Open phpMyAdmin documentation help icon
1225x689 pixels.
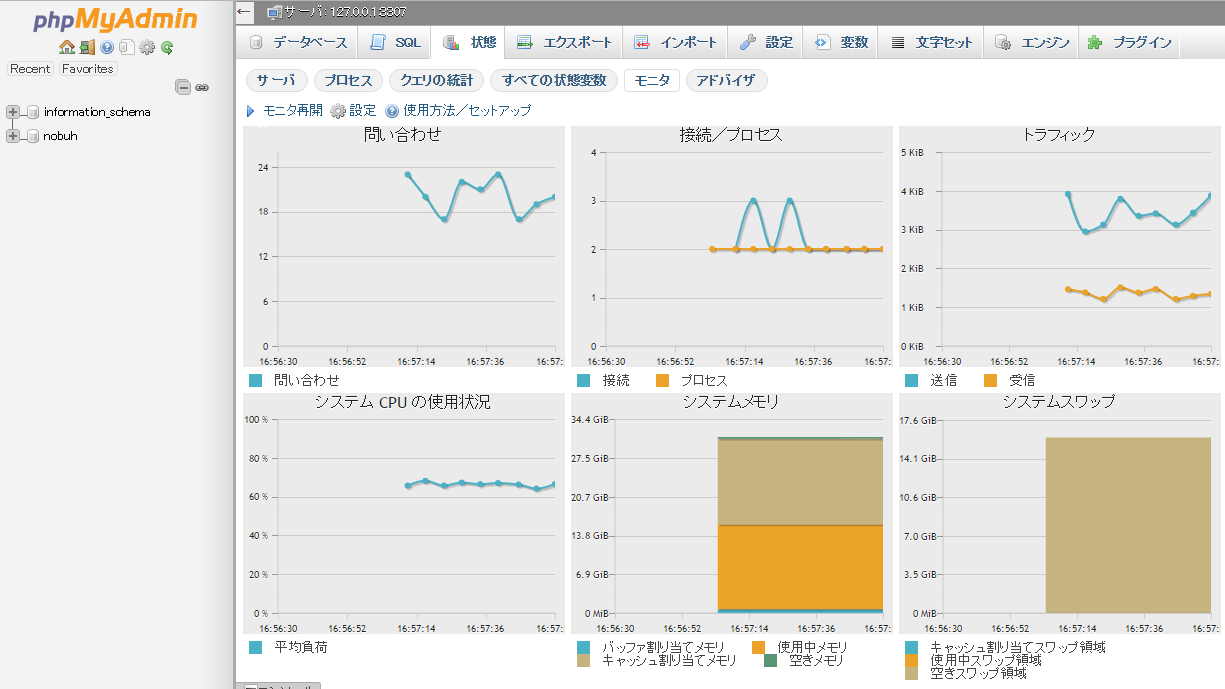tap(107, 47)
